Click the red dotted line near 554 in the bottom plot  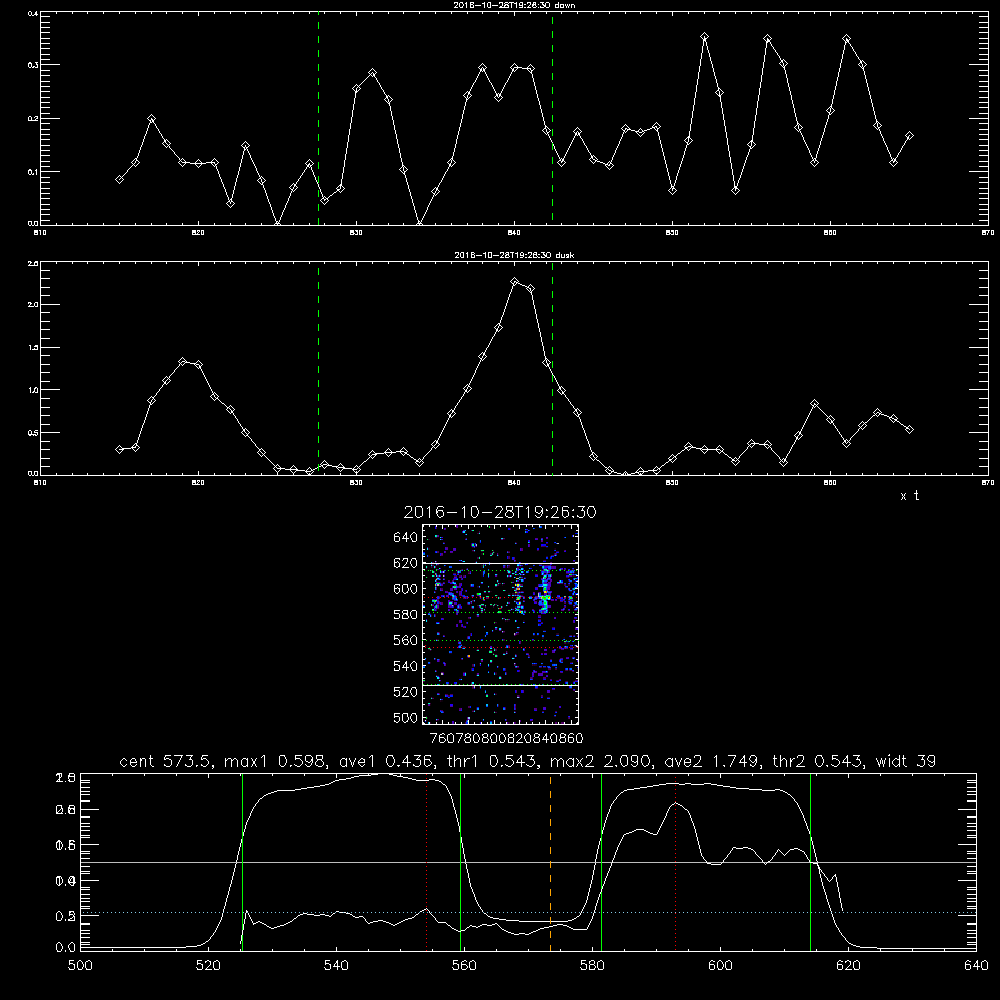(x=427, y=862)
